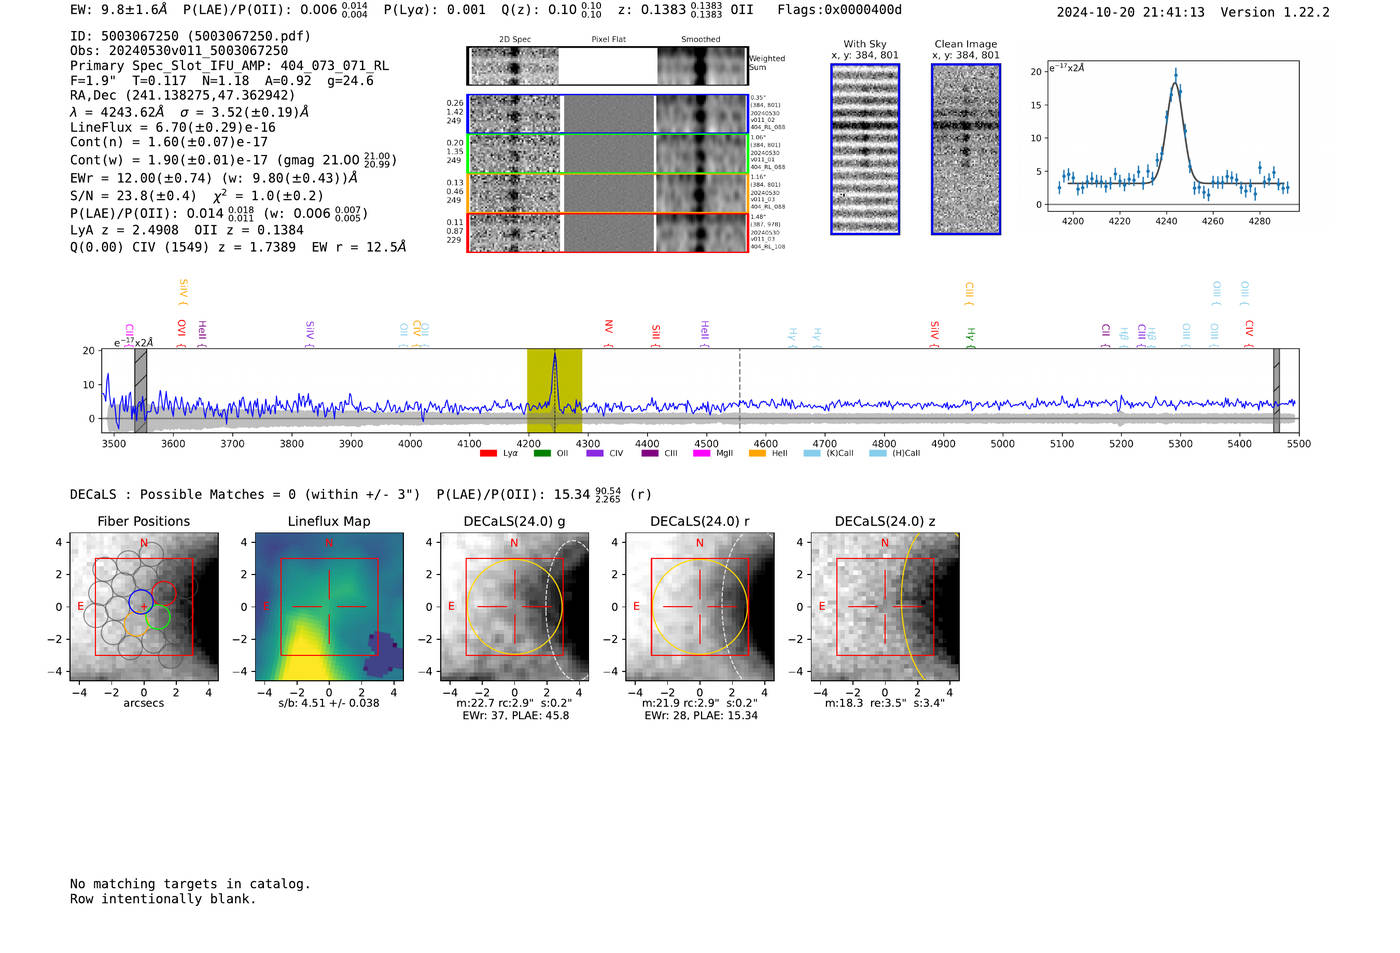Click the green fiber circle in Fiber Positions
The width and height of the screenshot is (1400, 953).
point(158,618)
